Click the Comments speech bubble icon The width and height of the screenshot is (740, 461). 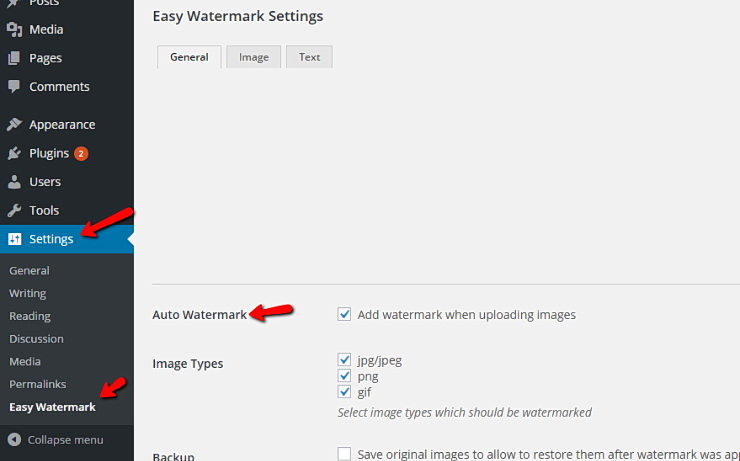click(x=14, y=87)
